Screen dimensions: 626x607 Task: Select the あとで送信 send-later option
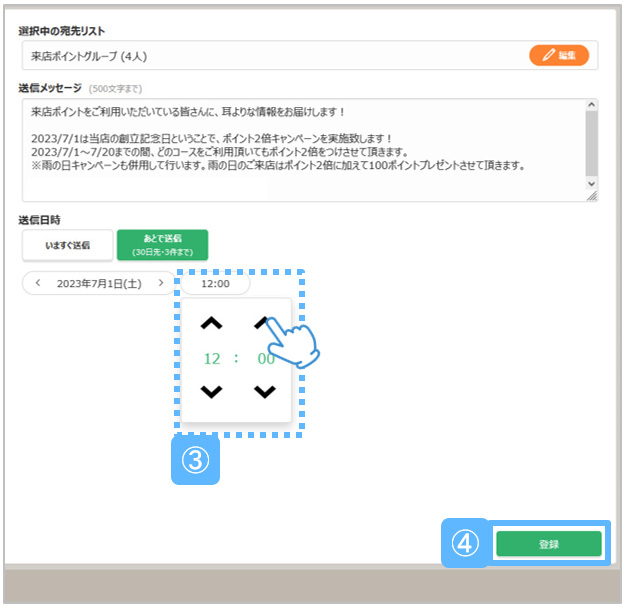[x=162, y=245]
